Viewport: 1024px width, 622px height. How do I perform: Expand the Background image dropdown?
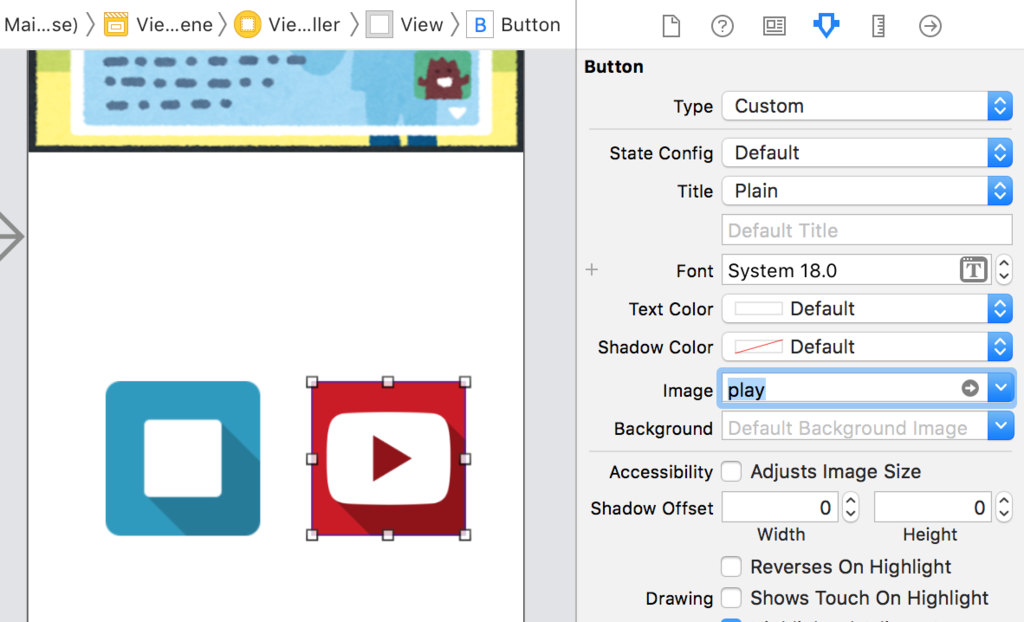1000,427
